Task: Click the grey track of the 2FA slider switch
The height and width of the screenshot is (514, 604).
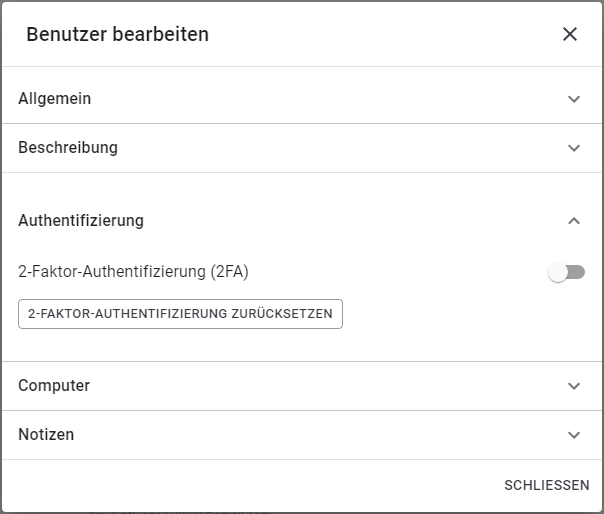Action: pyautogui.click(x=577, y=272)
